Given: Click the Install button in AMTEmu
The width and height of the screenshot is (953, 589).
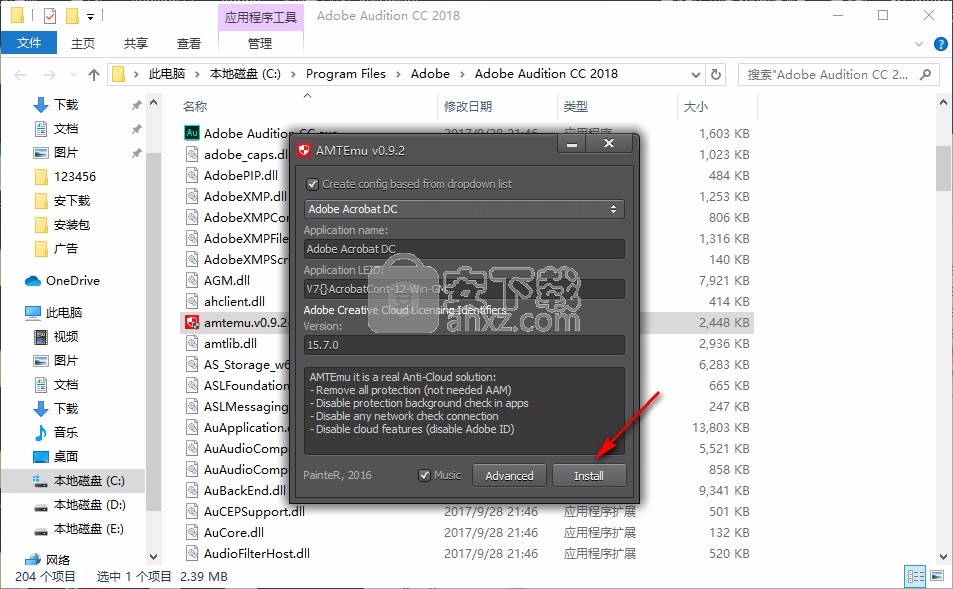Looking at the screenshot, I should 588,476.
